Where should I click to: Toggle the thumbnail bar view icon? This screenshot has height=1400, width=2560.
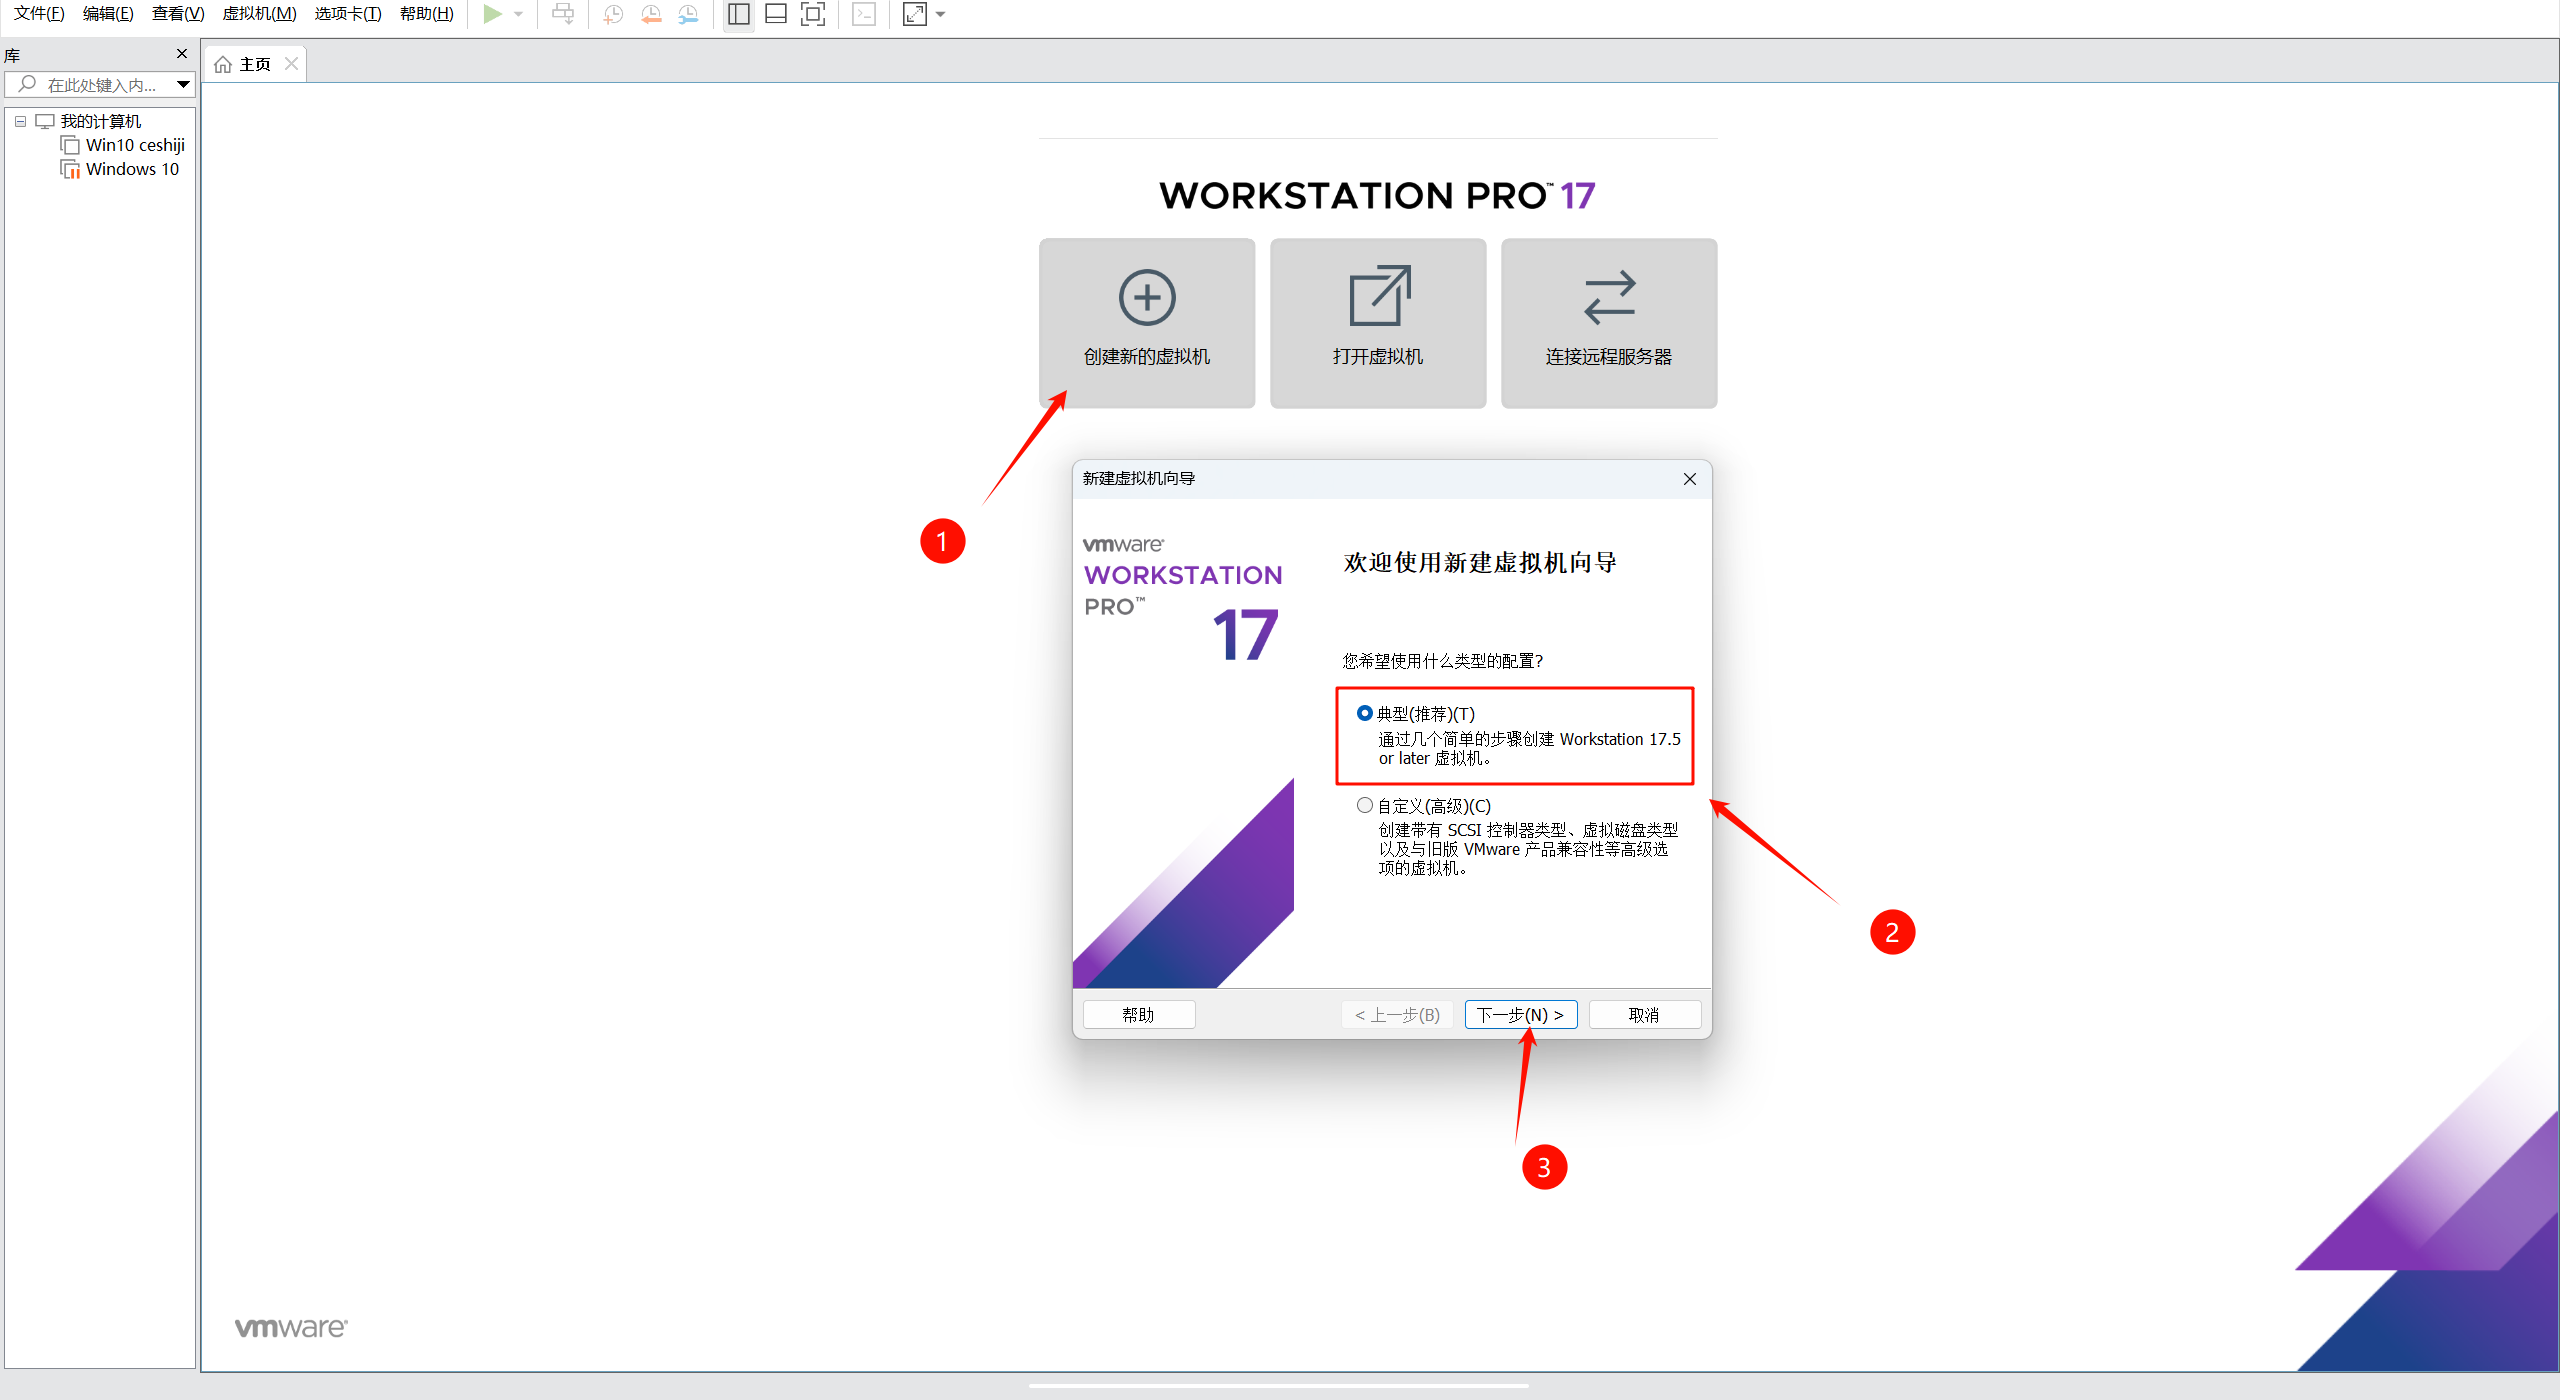coord(776,14)
